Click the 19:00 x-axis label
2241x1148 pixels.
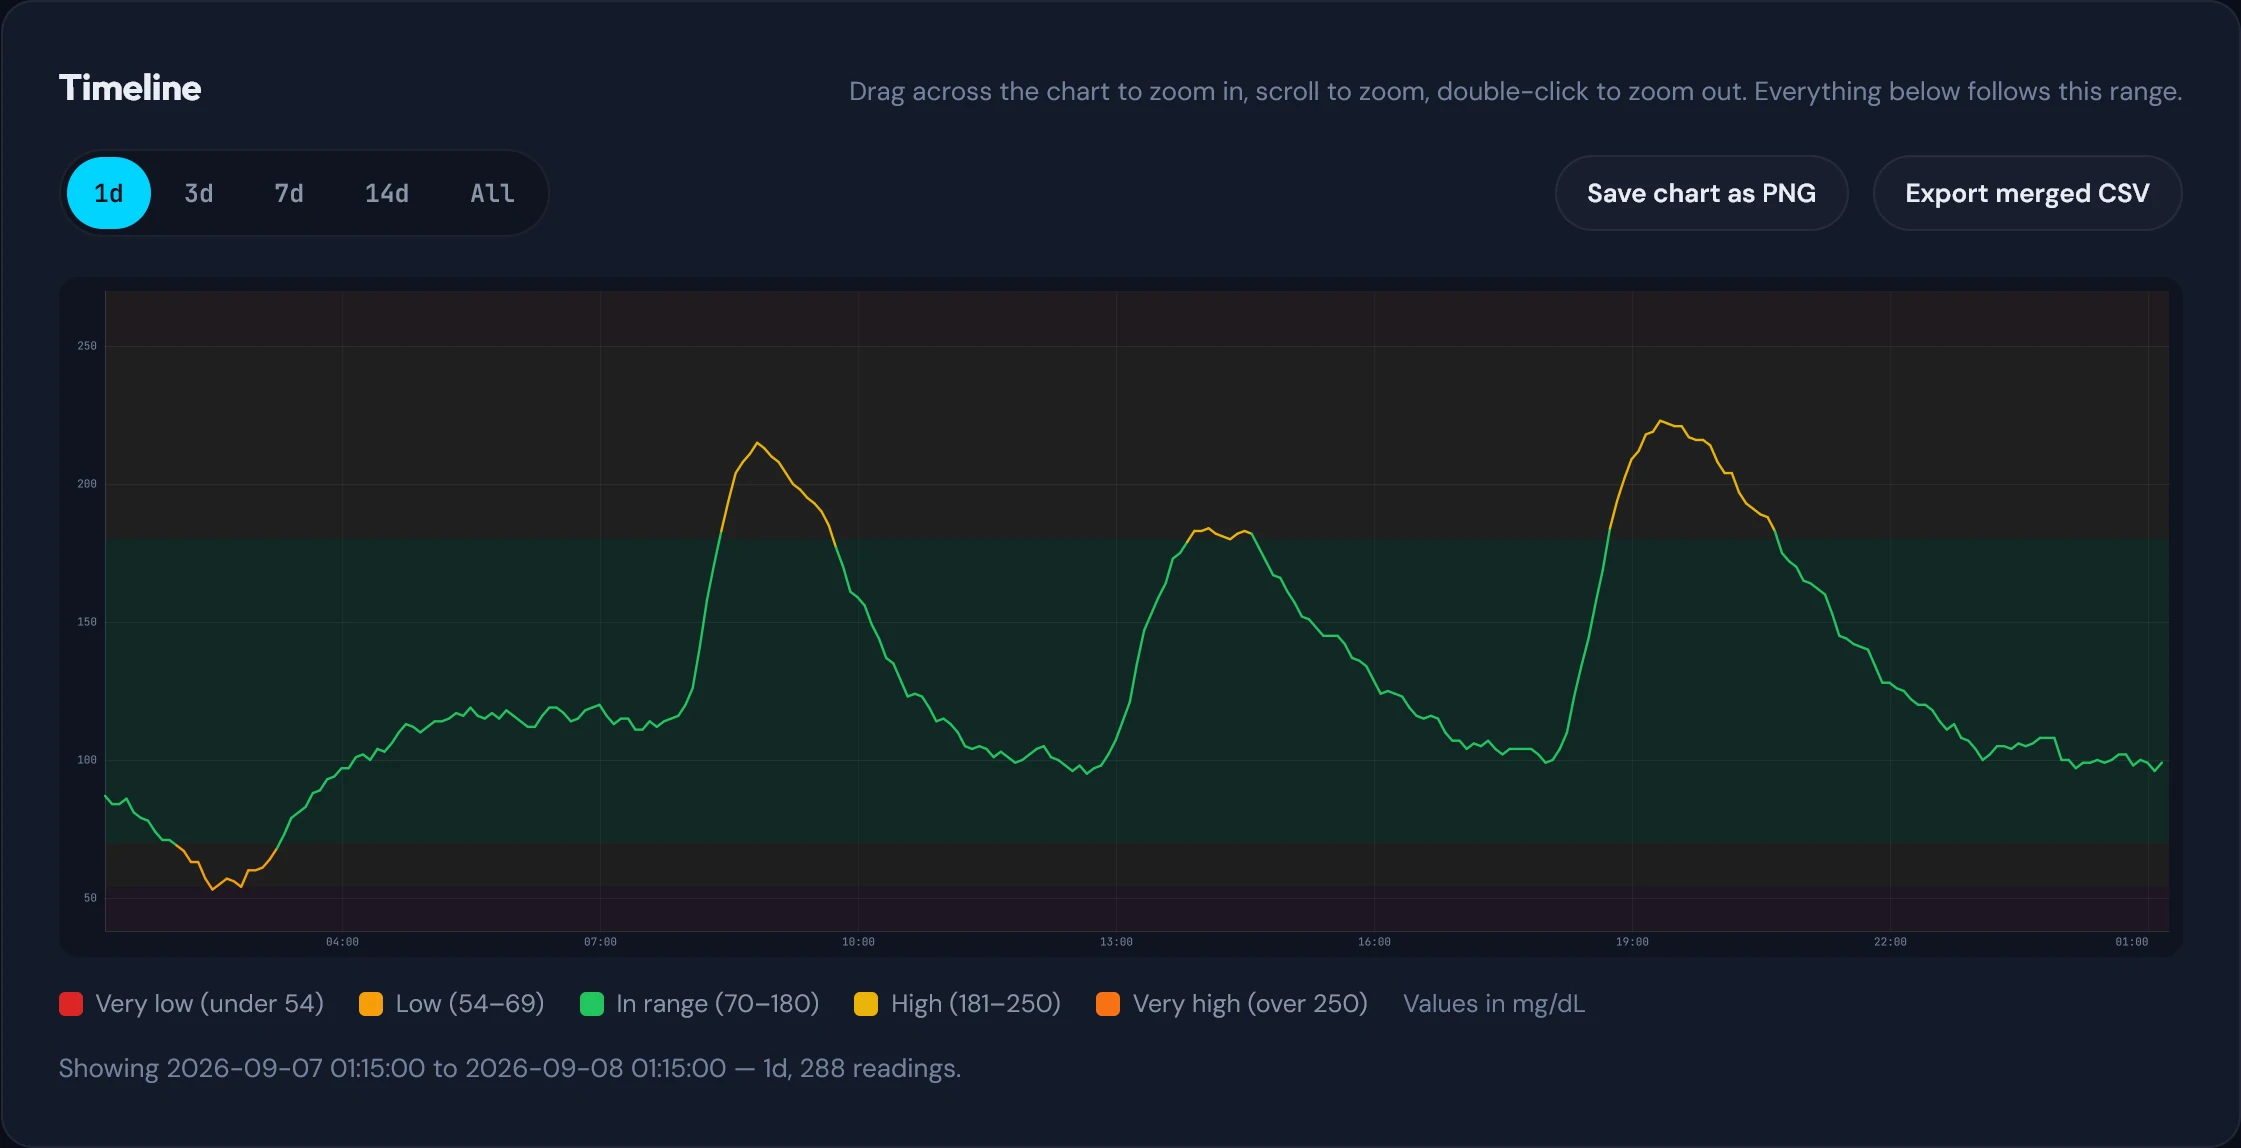1632,942
